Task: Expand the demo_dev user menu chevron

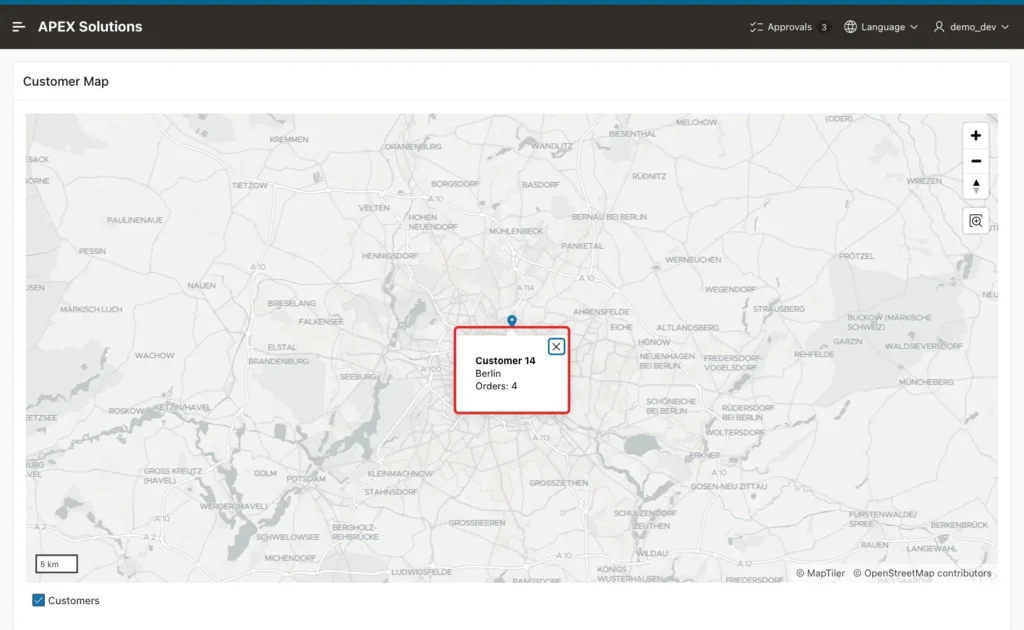Action: (1005, 27)
